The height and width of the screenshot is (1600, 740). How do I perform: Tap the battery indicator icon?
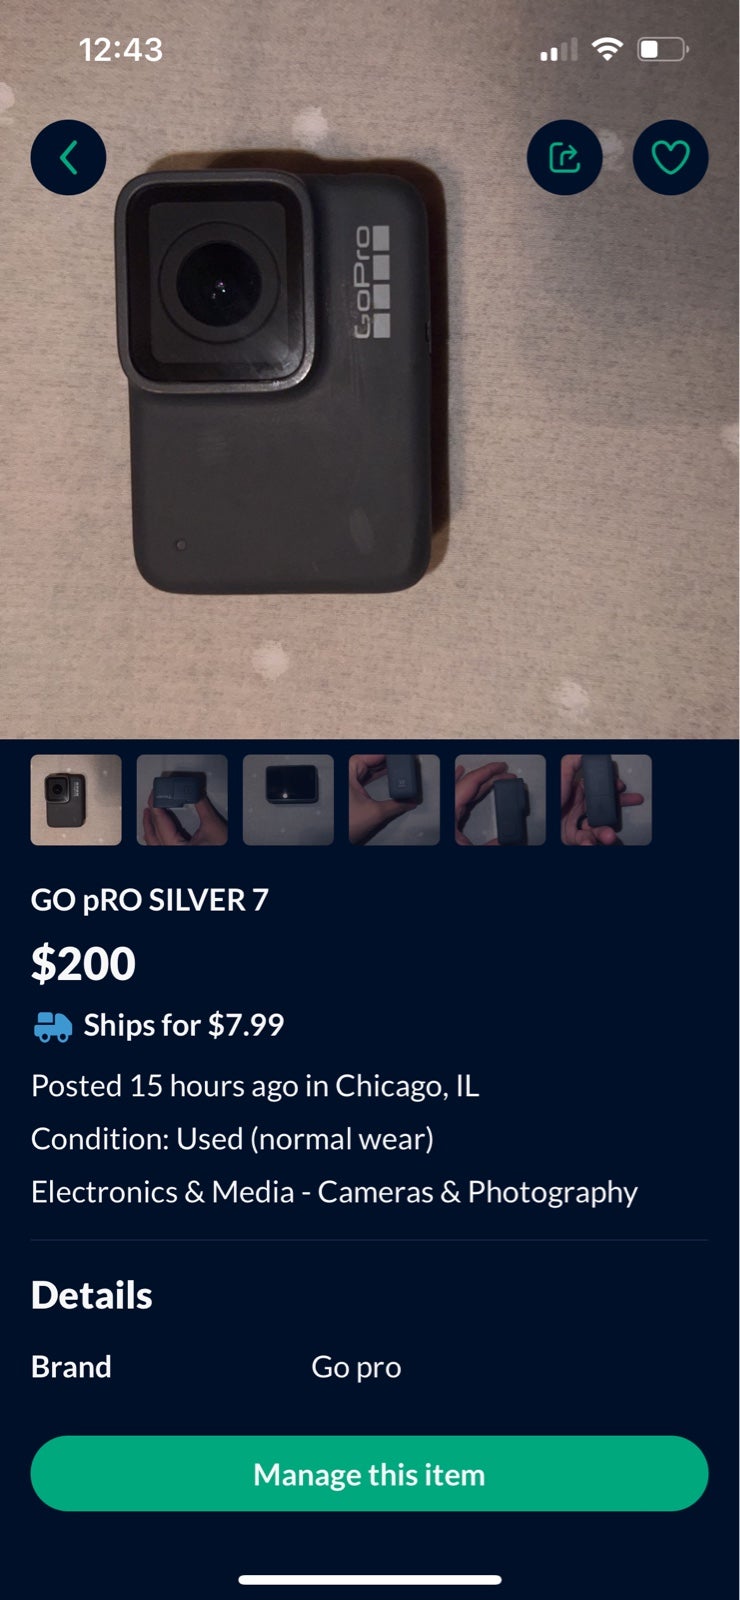[663, 48]
